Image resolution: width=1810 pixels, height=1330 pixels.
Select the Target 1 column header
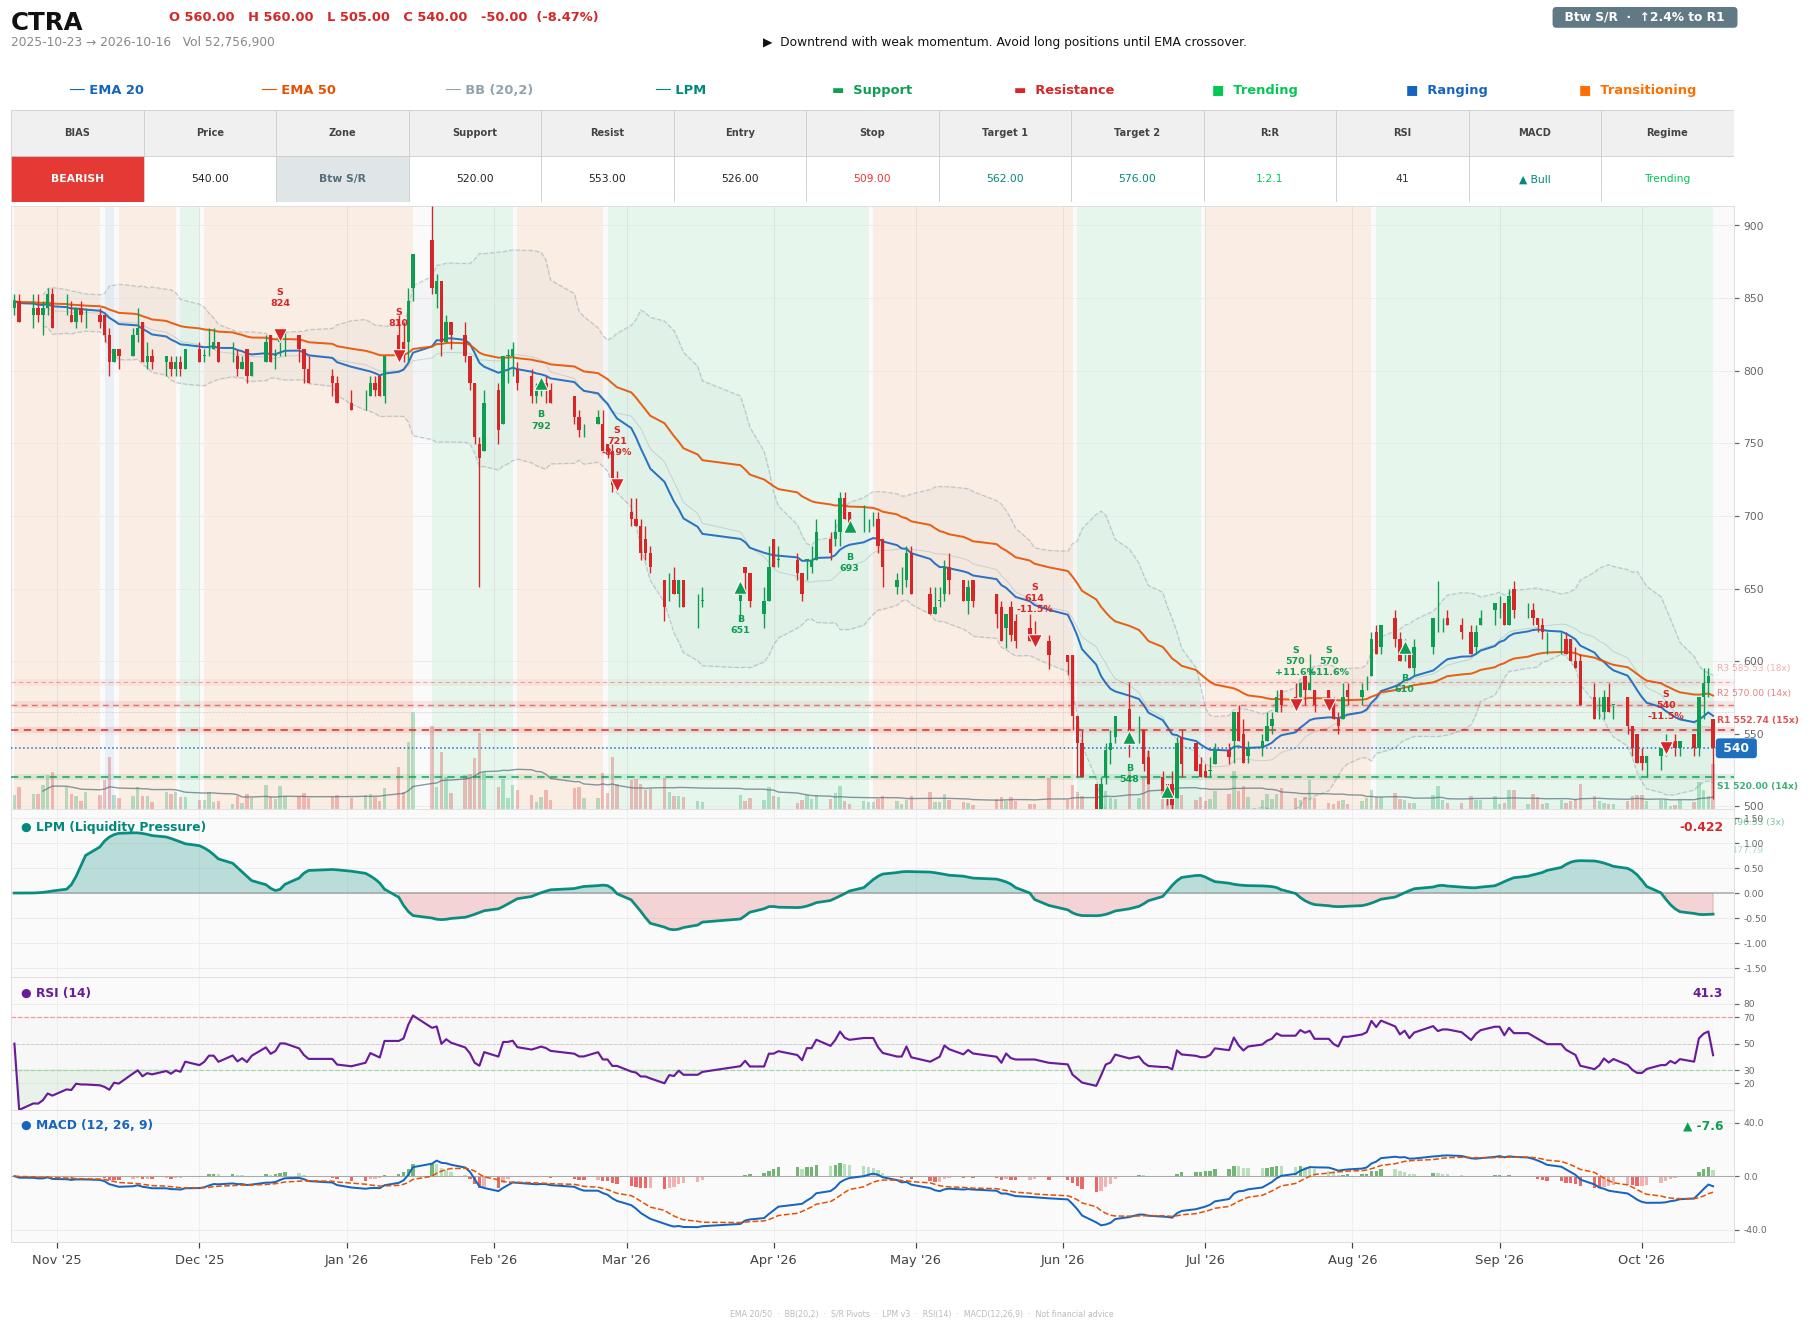click(x=1005, y=133)
